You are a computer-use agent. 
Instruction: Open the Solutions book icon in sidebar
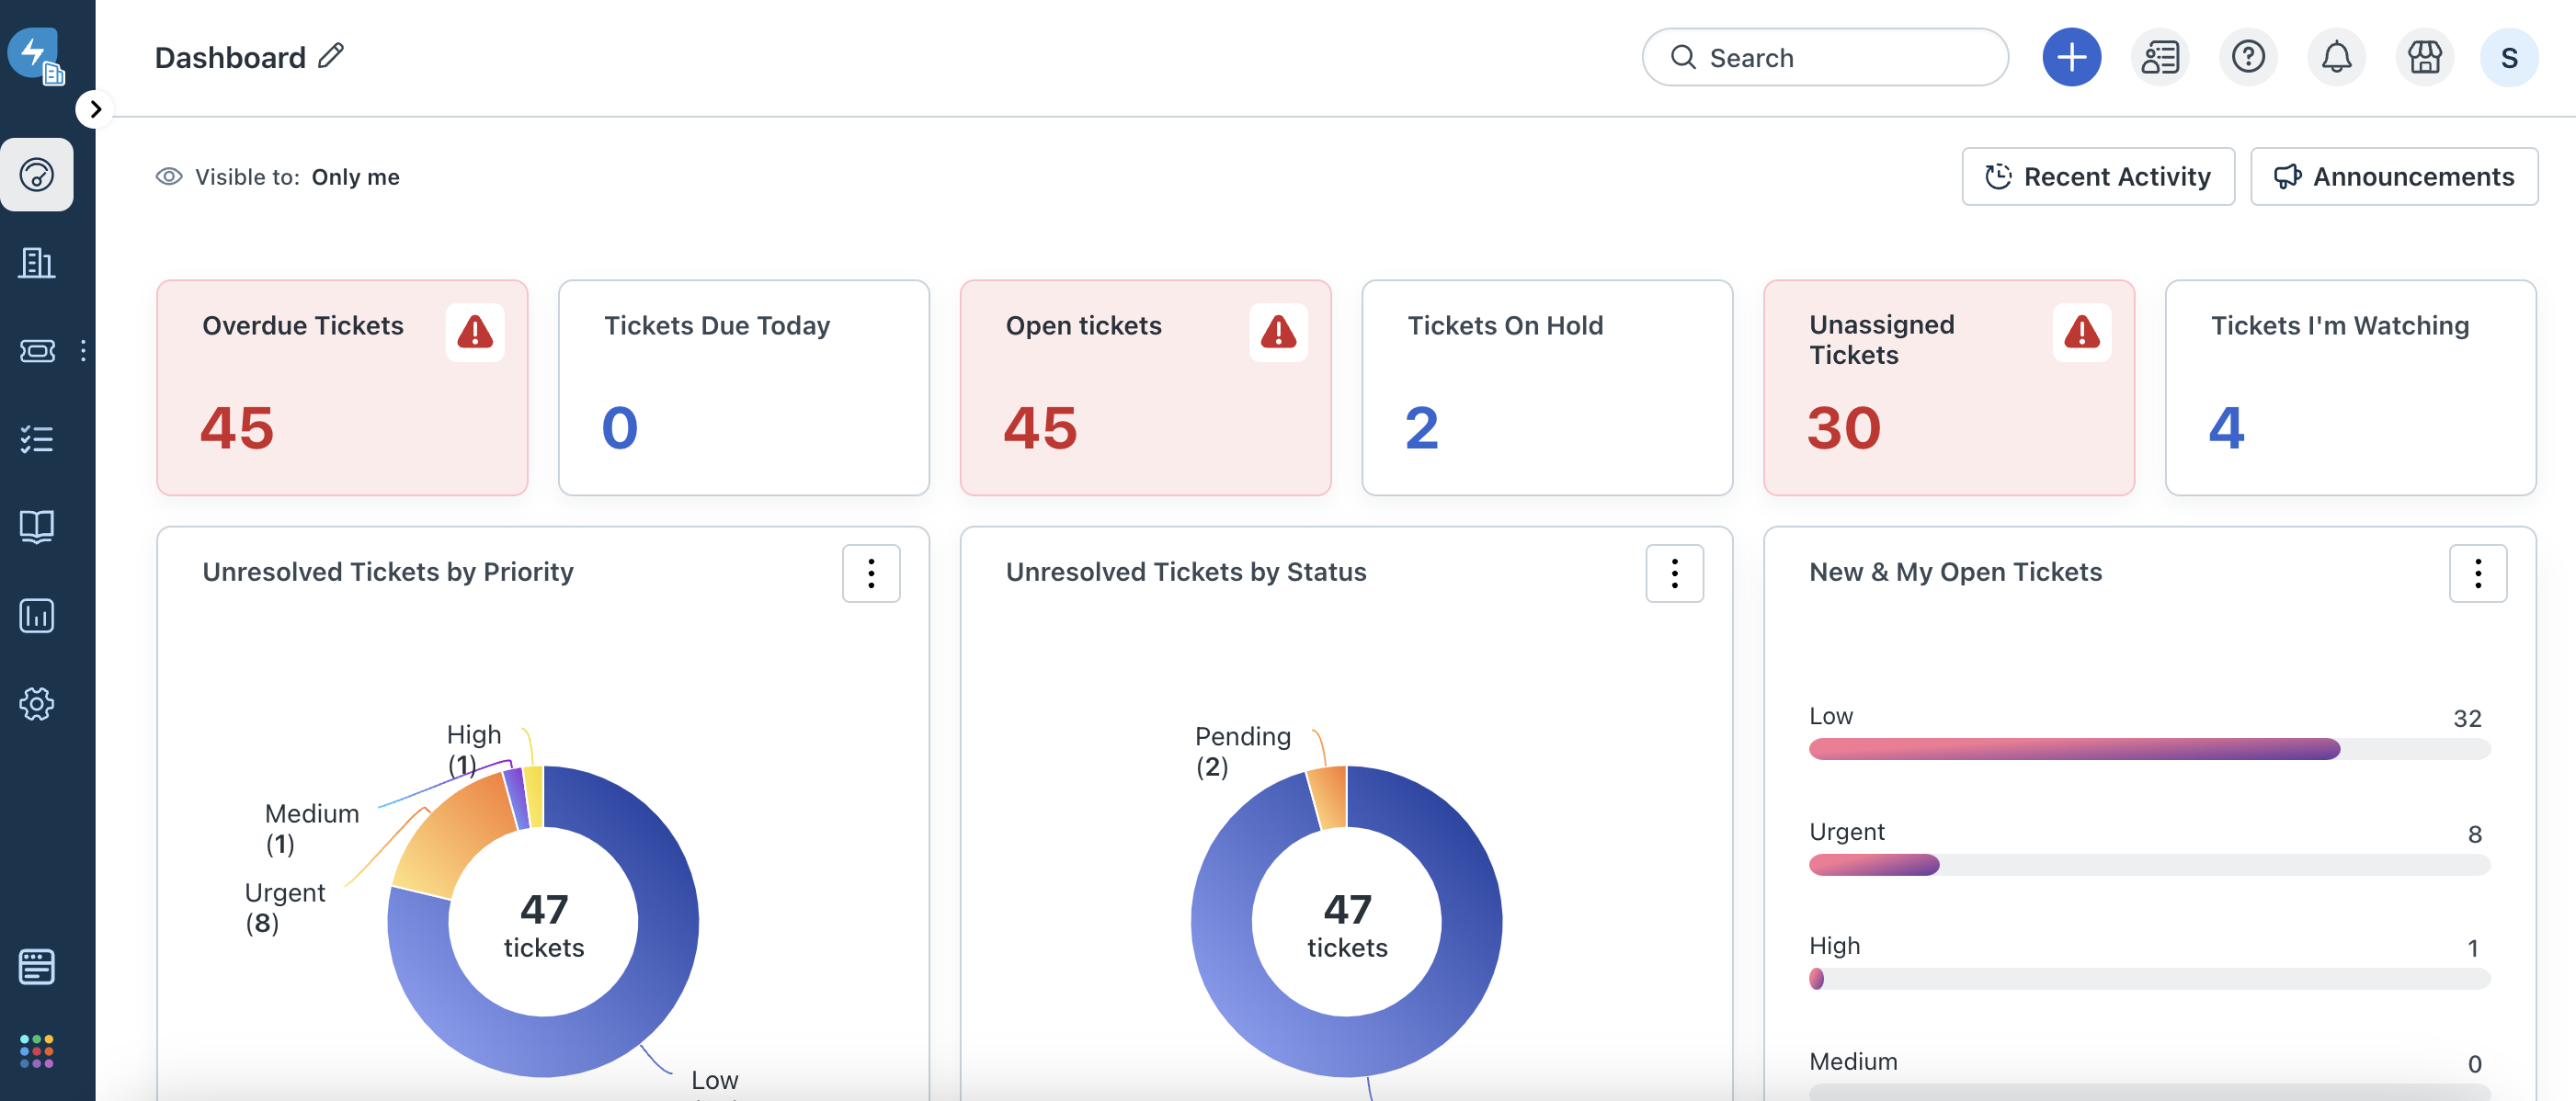[x=37, y=527]
